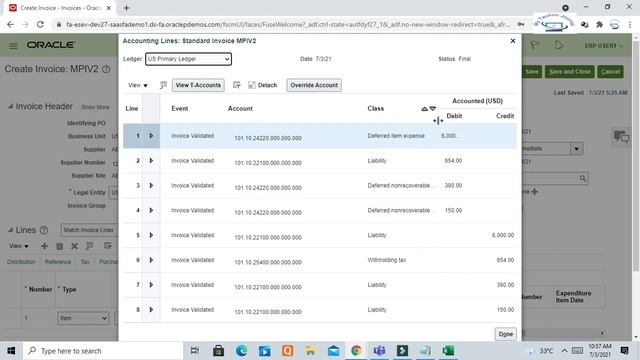
Task: Collapse the Invoice Header section
Action: [x=10, y=107]
